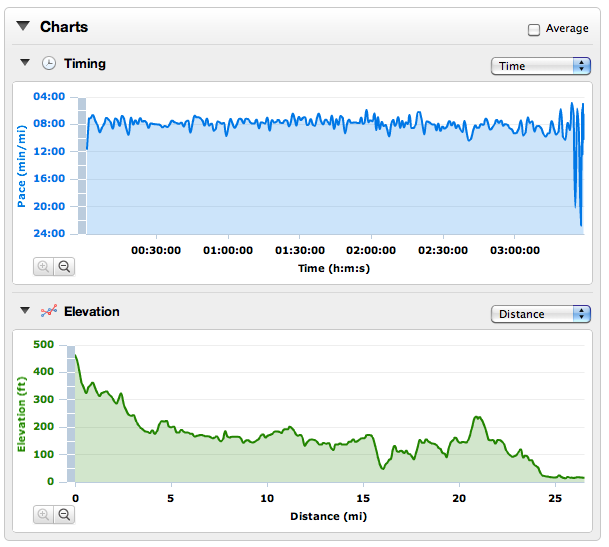
Task: Click the Elevation heading label
Action: coord(92,312)
